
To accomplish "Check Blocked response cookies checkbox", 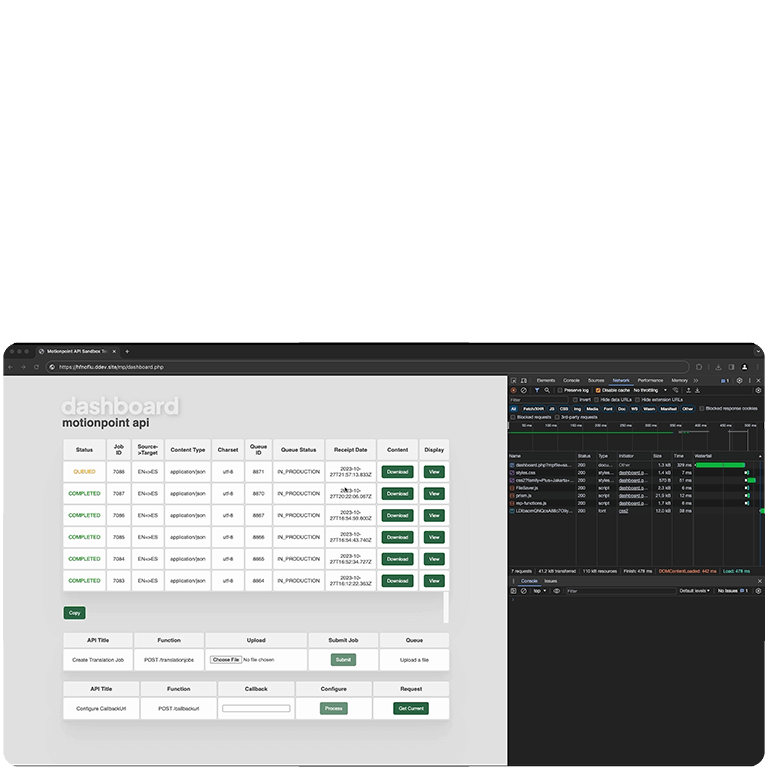I will (702, 408).
